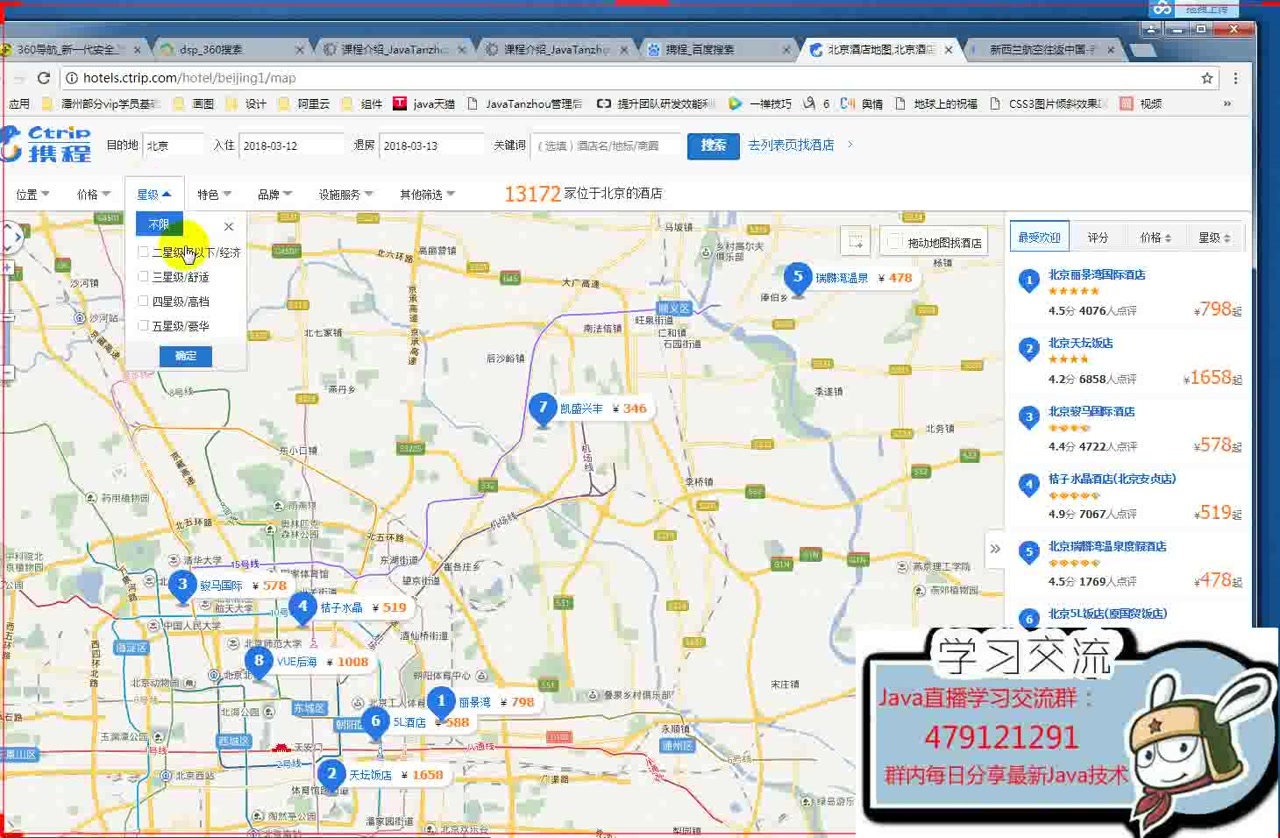Open the 提升团队研发效能 bookmark

coord(656,103)
